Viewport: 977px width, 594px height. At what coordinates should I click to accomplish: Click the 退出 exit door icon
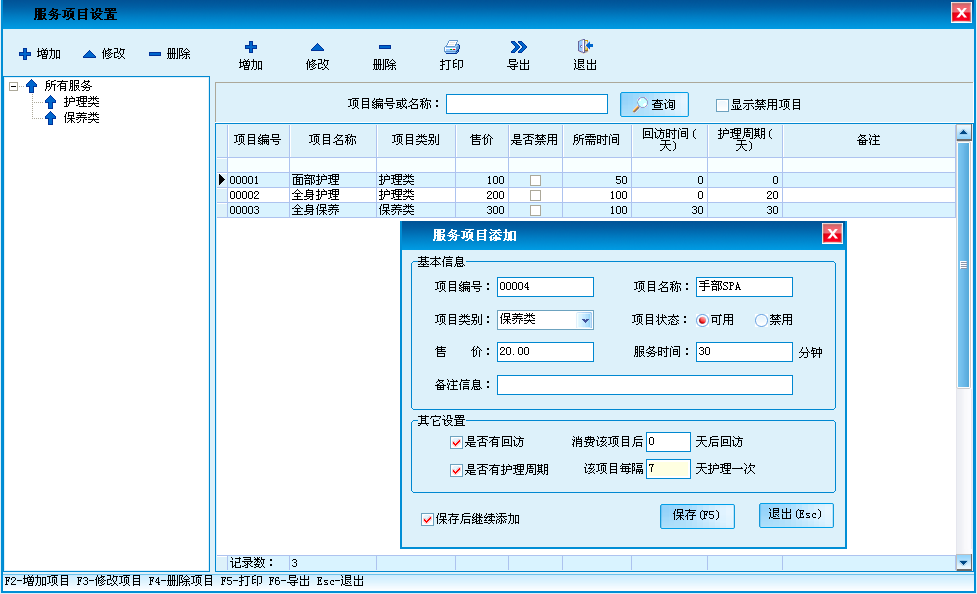click(x=585, y=47)
